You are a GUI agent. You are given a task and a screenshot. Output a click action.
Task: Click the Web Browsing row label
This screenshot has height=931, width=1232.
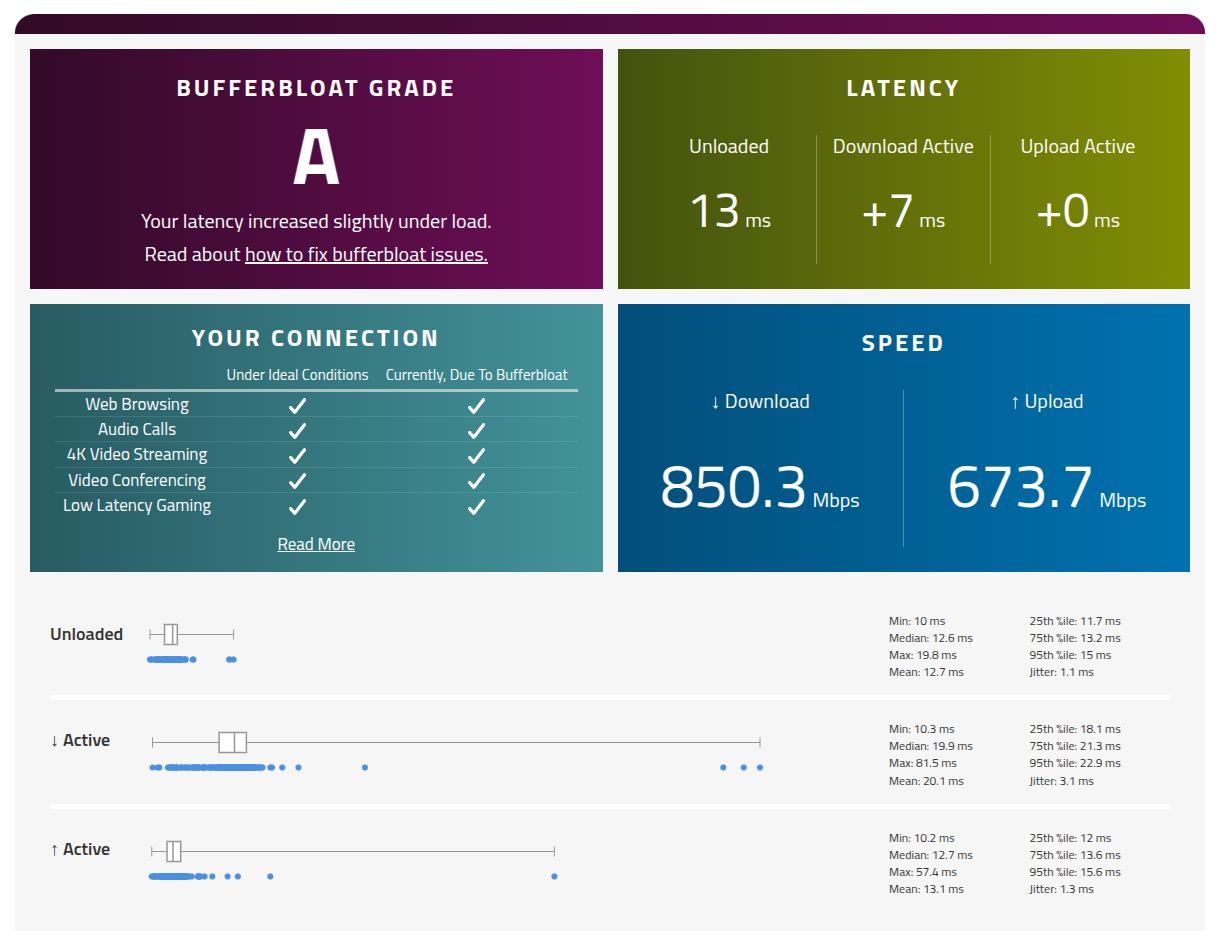point(137,404)
